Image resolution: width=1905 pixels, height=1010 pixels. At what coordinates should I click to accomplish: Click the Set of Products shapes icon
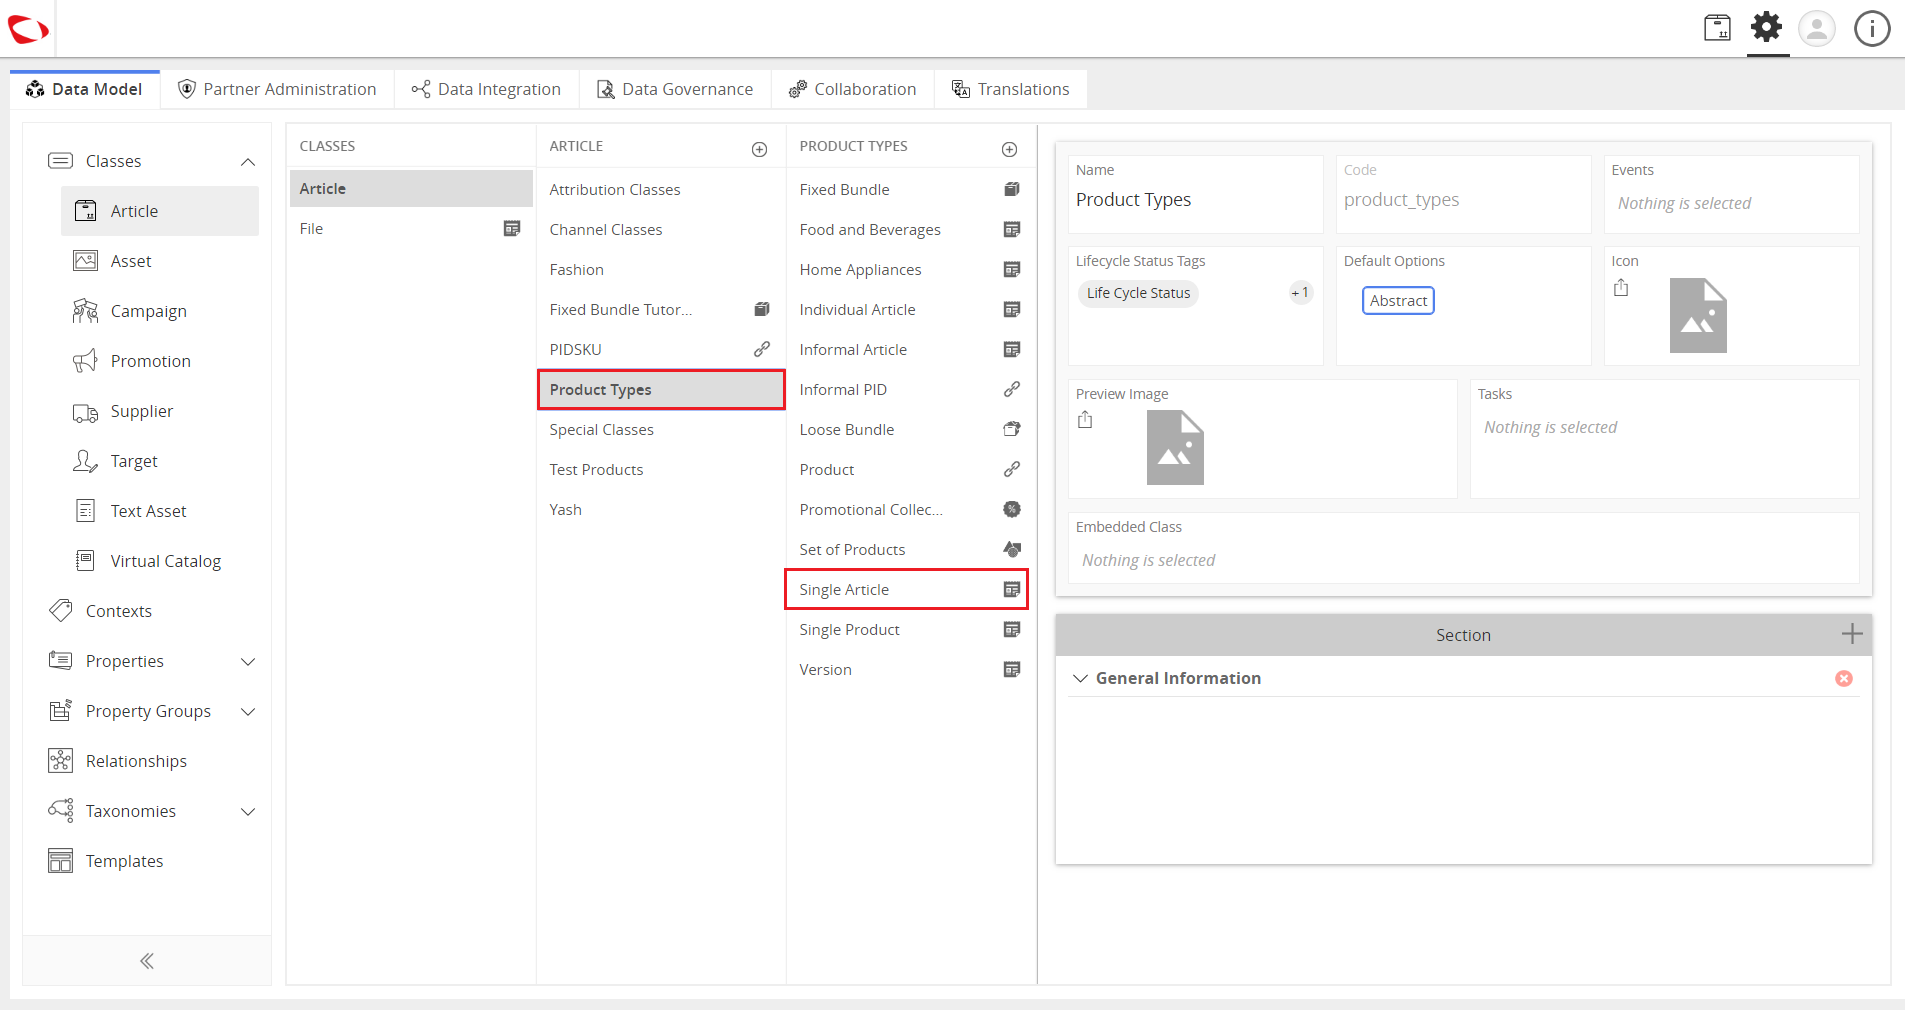pyautogui.click(x=1012, y=549)
